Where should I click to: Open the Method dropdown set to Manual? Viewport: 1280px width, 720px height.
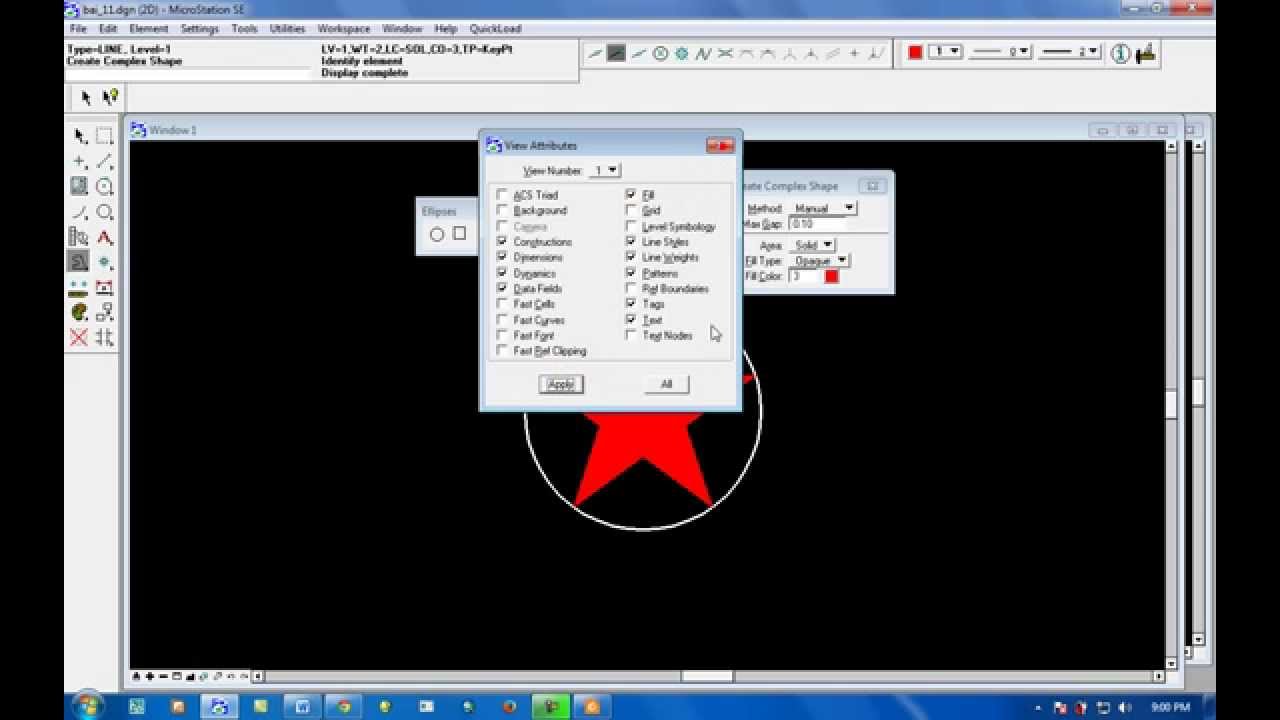click(x=823, y=208)
